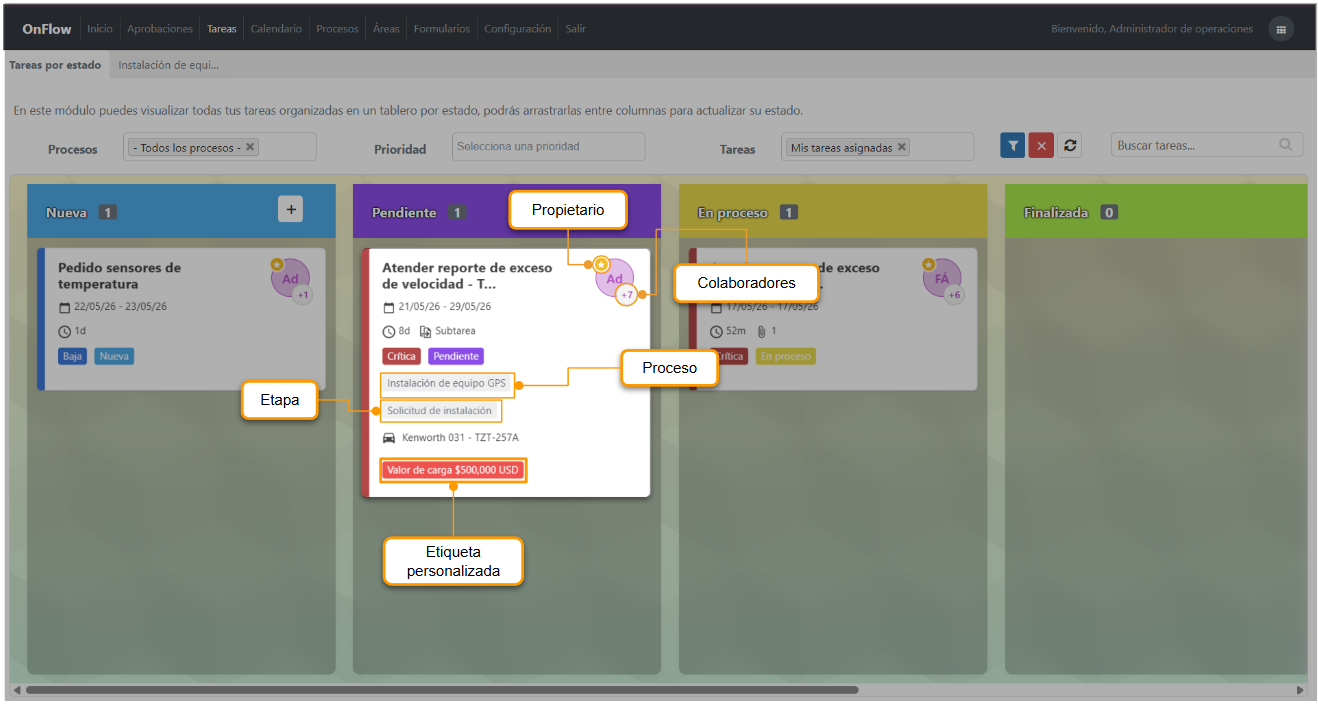The image size is (1318, 708).
Task: Select Áreas in the top menu
Action: pos(386,29)
